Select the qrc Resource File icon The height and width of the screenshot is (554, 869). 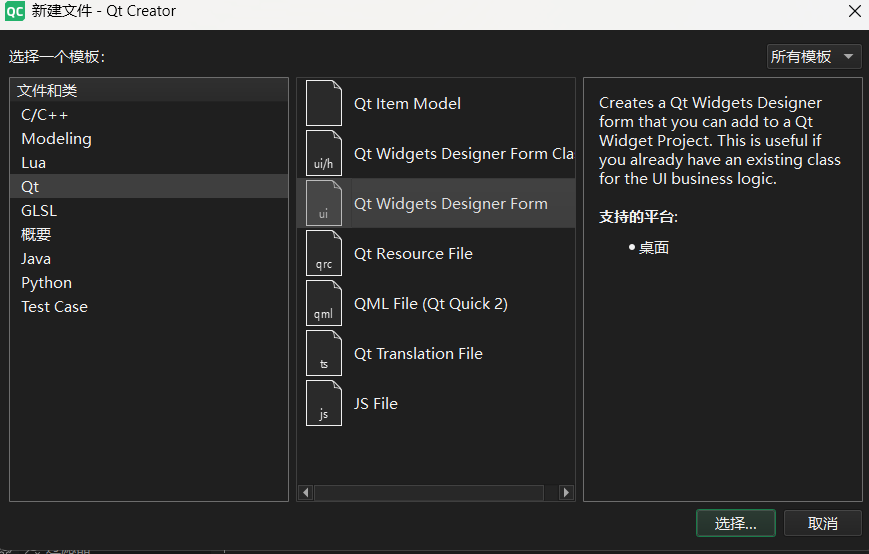(323, 253)
